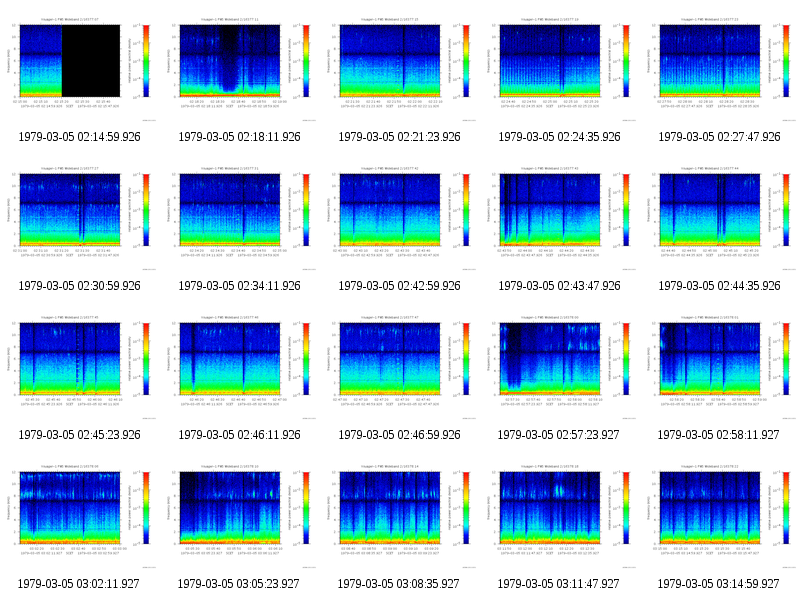The image size is (800, 596).
Task: Click the caption text 1979-03-05 02:45:23.926
Action: 80,435
